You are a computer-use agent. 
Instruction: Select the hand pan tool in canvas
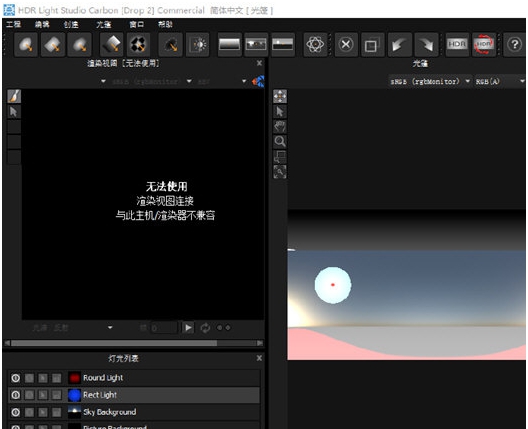click(x=280, y=127)
